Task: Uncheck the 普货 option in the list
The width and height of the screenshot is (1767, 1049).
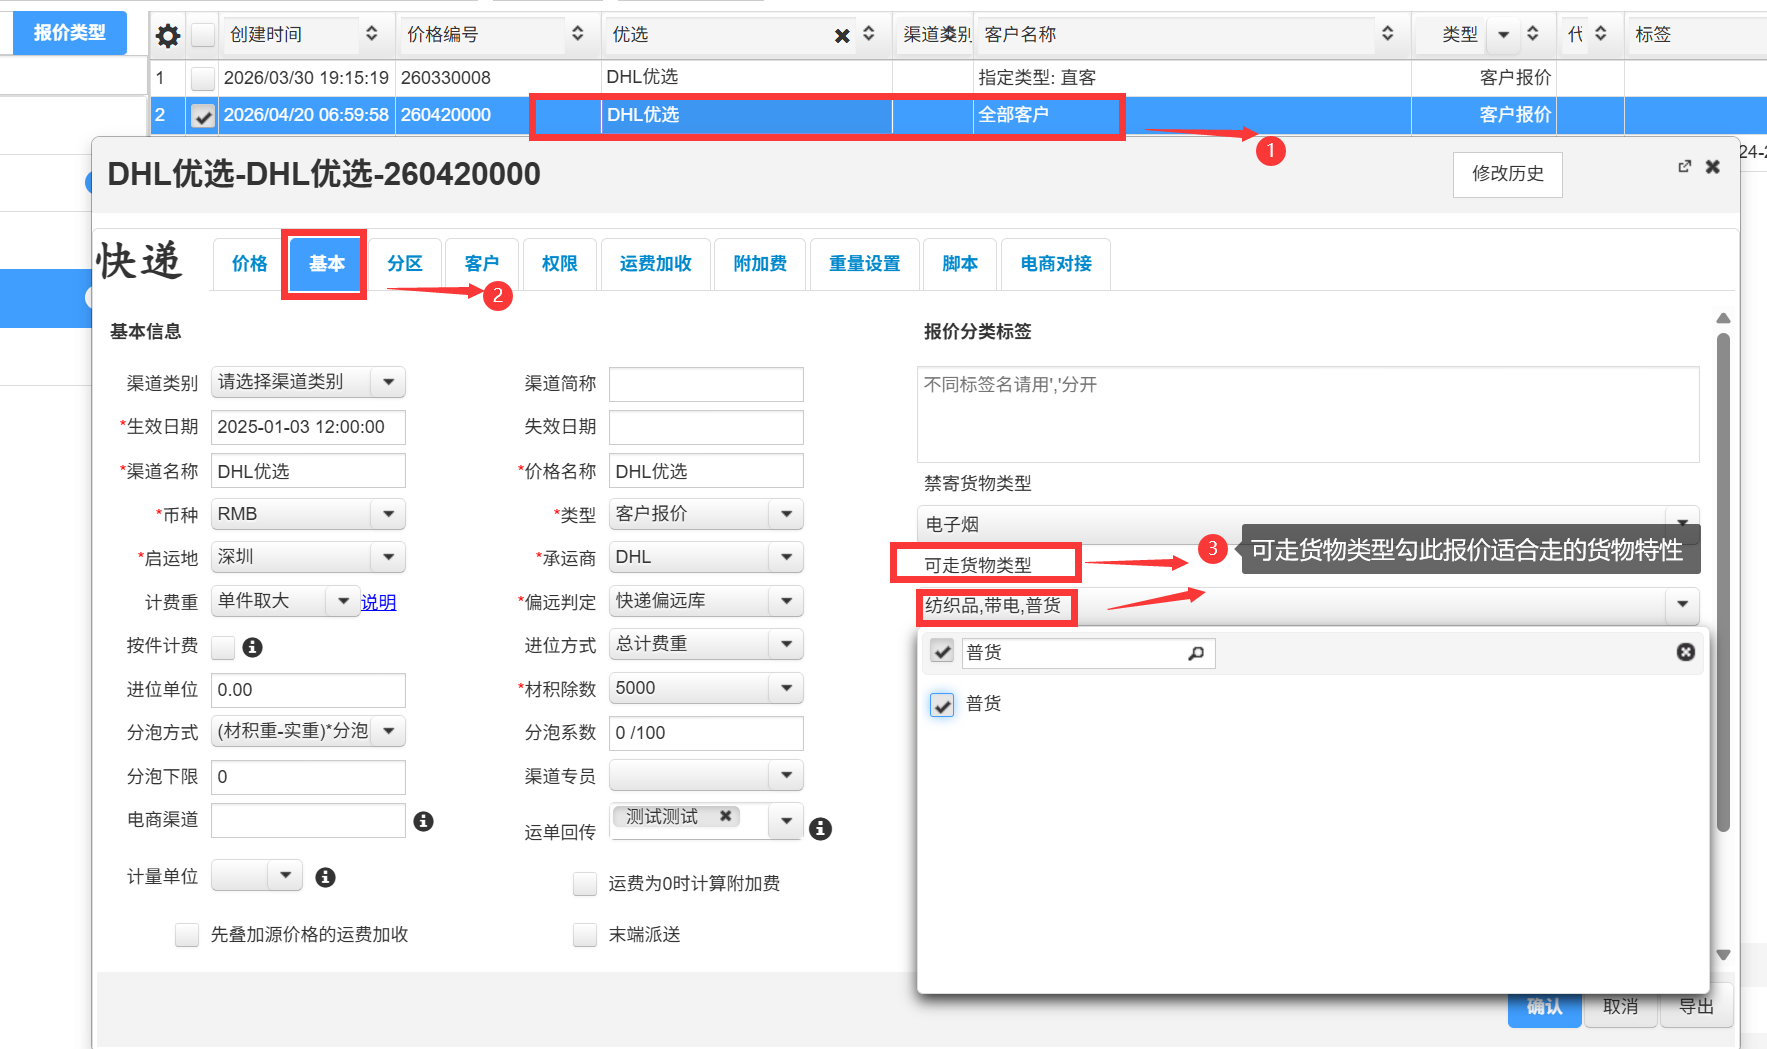Action: pyautogui.click(x=942, y=704)
